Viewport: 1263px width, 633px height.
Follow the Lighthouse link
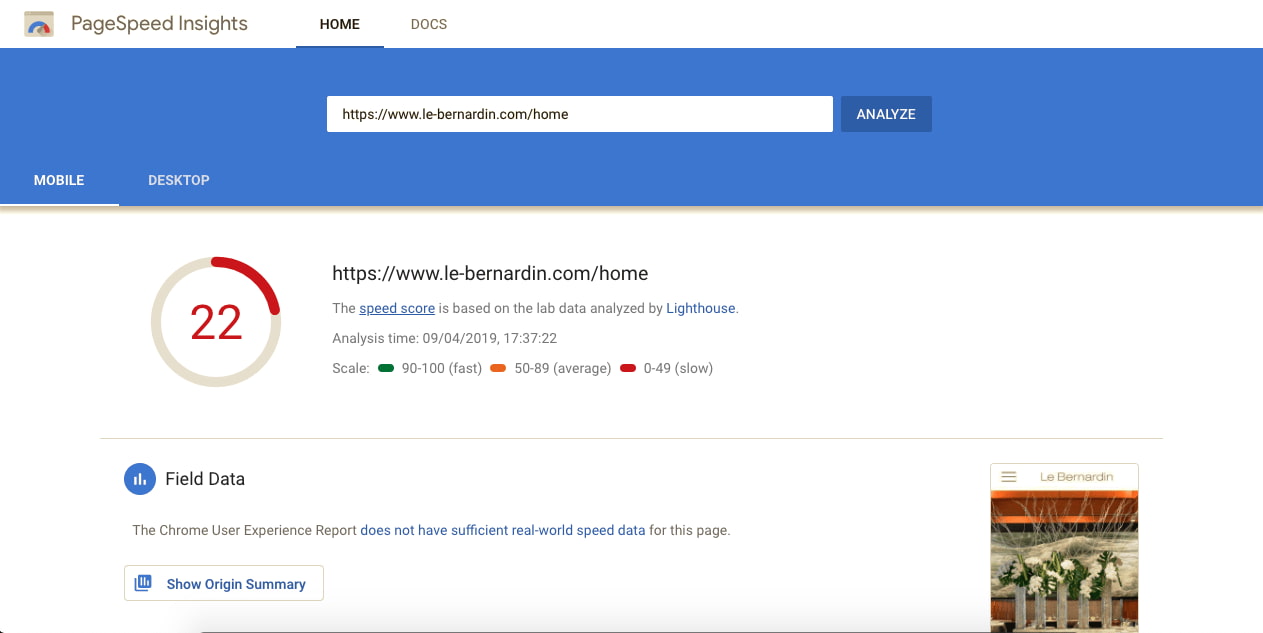tap(700, 308)
